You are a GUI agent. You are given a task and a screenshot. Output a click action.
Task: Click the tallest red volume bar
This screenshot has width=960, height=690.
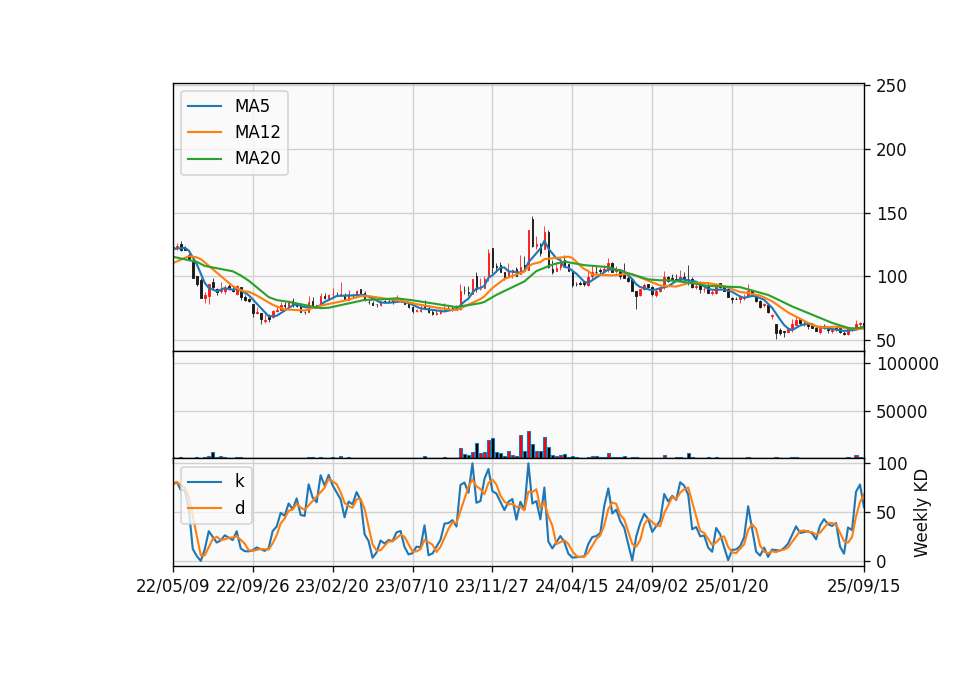[x=528, y=444]
